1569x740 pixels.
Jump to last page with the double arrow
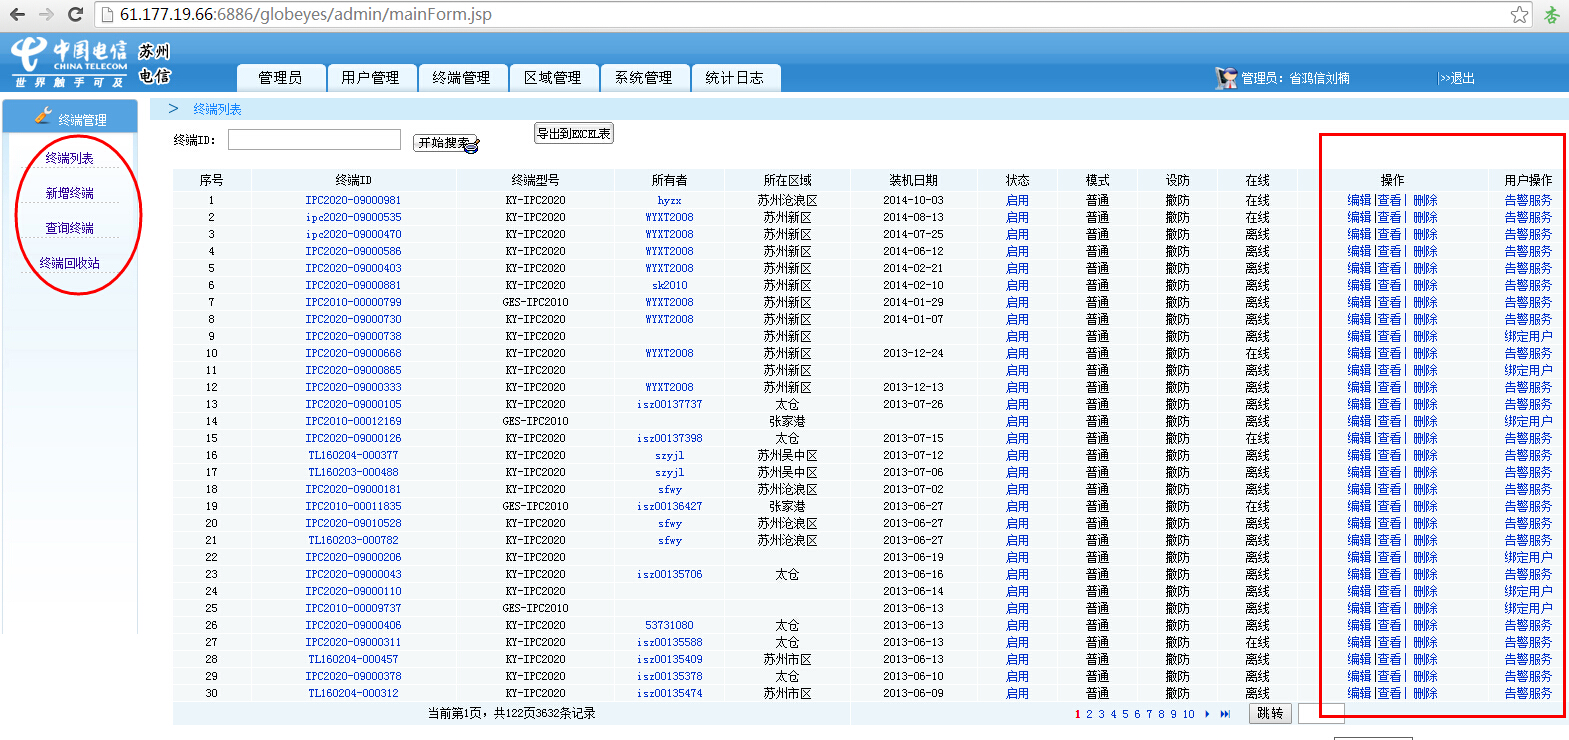(x=1225, y=714)
